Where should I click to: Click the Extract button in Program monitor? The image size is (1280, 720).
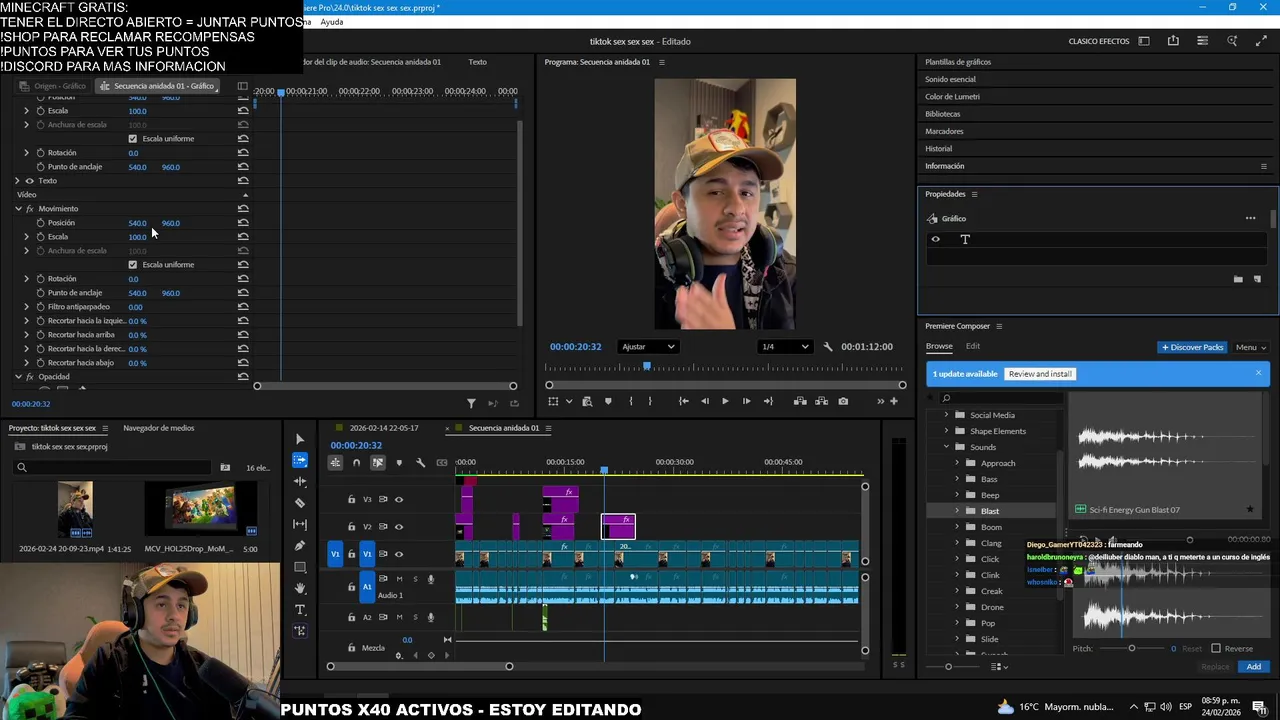821,401
